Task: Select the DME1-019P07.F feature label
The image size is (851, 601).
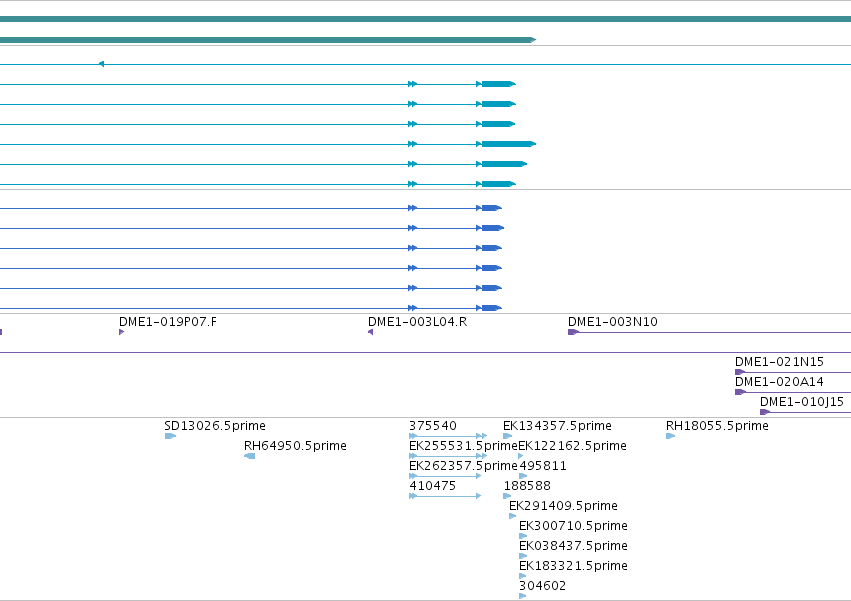Action: (168, 322)
